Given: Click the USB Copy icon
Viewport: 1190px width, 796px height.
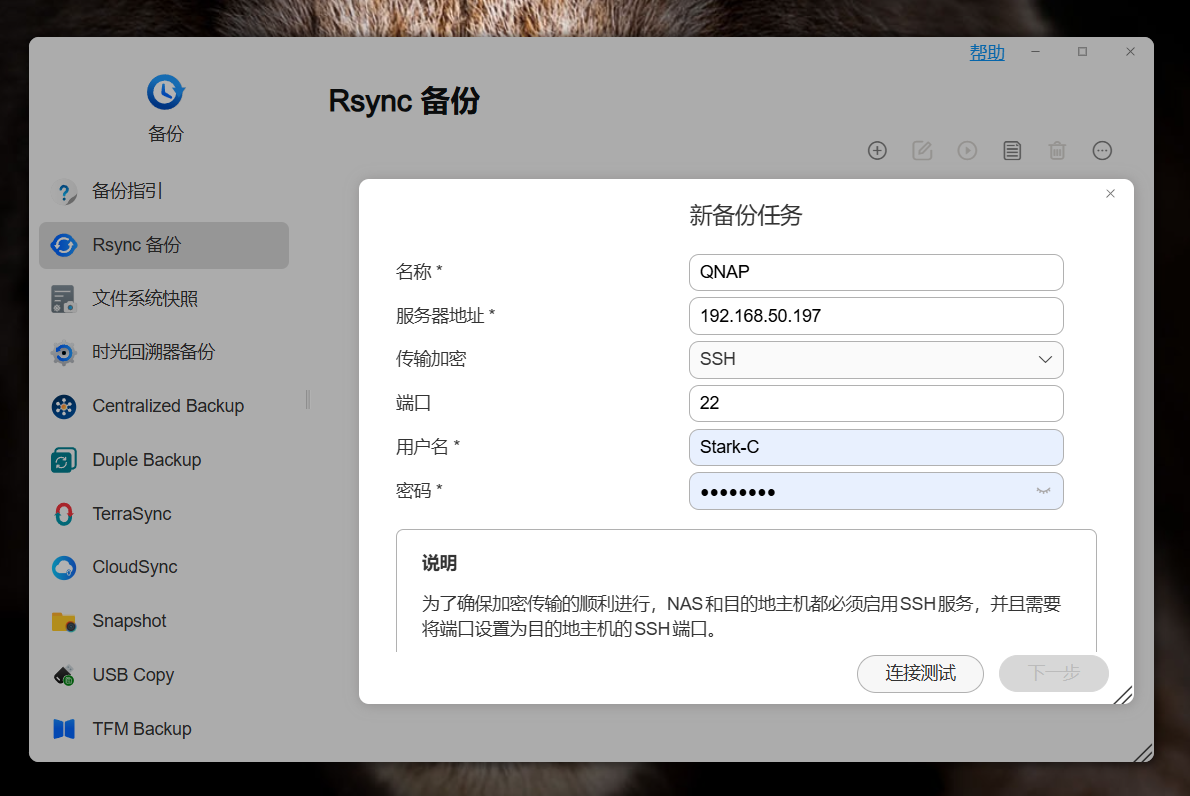Looking at the screenshot, I should (64, 675).
